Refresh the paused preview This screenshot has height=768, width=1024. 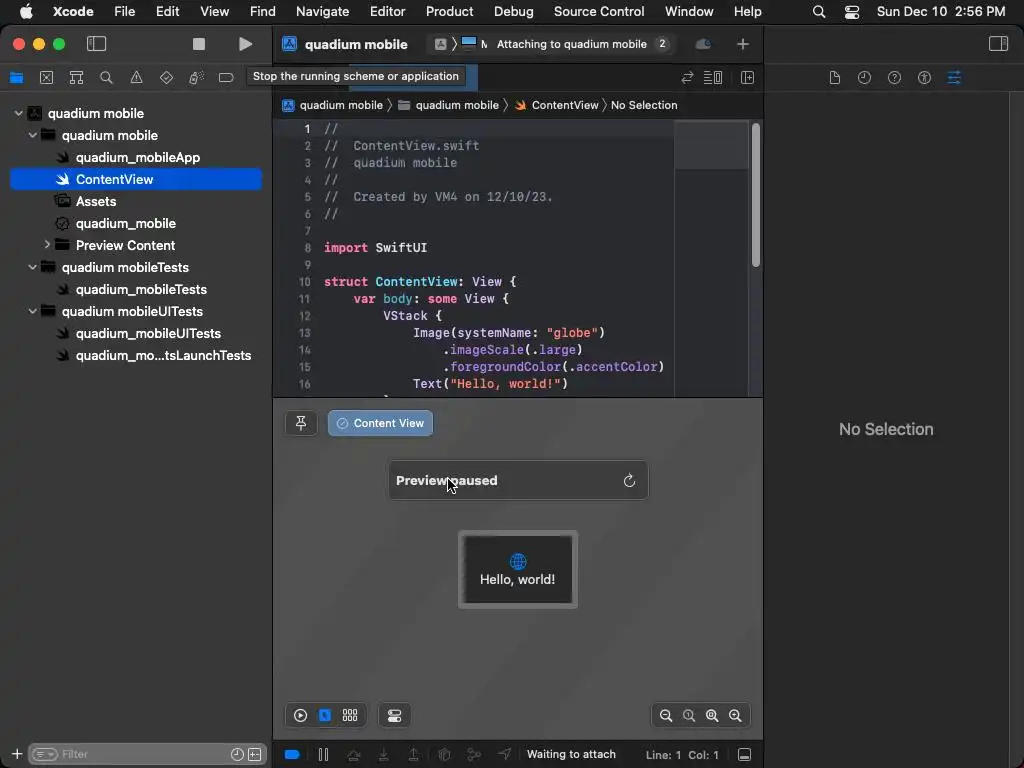point(629,481)
